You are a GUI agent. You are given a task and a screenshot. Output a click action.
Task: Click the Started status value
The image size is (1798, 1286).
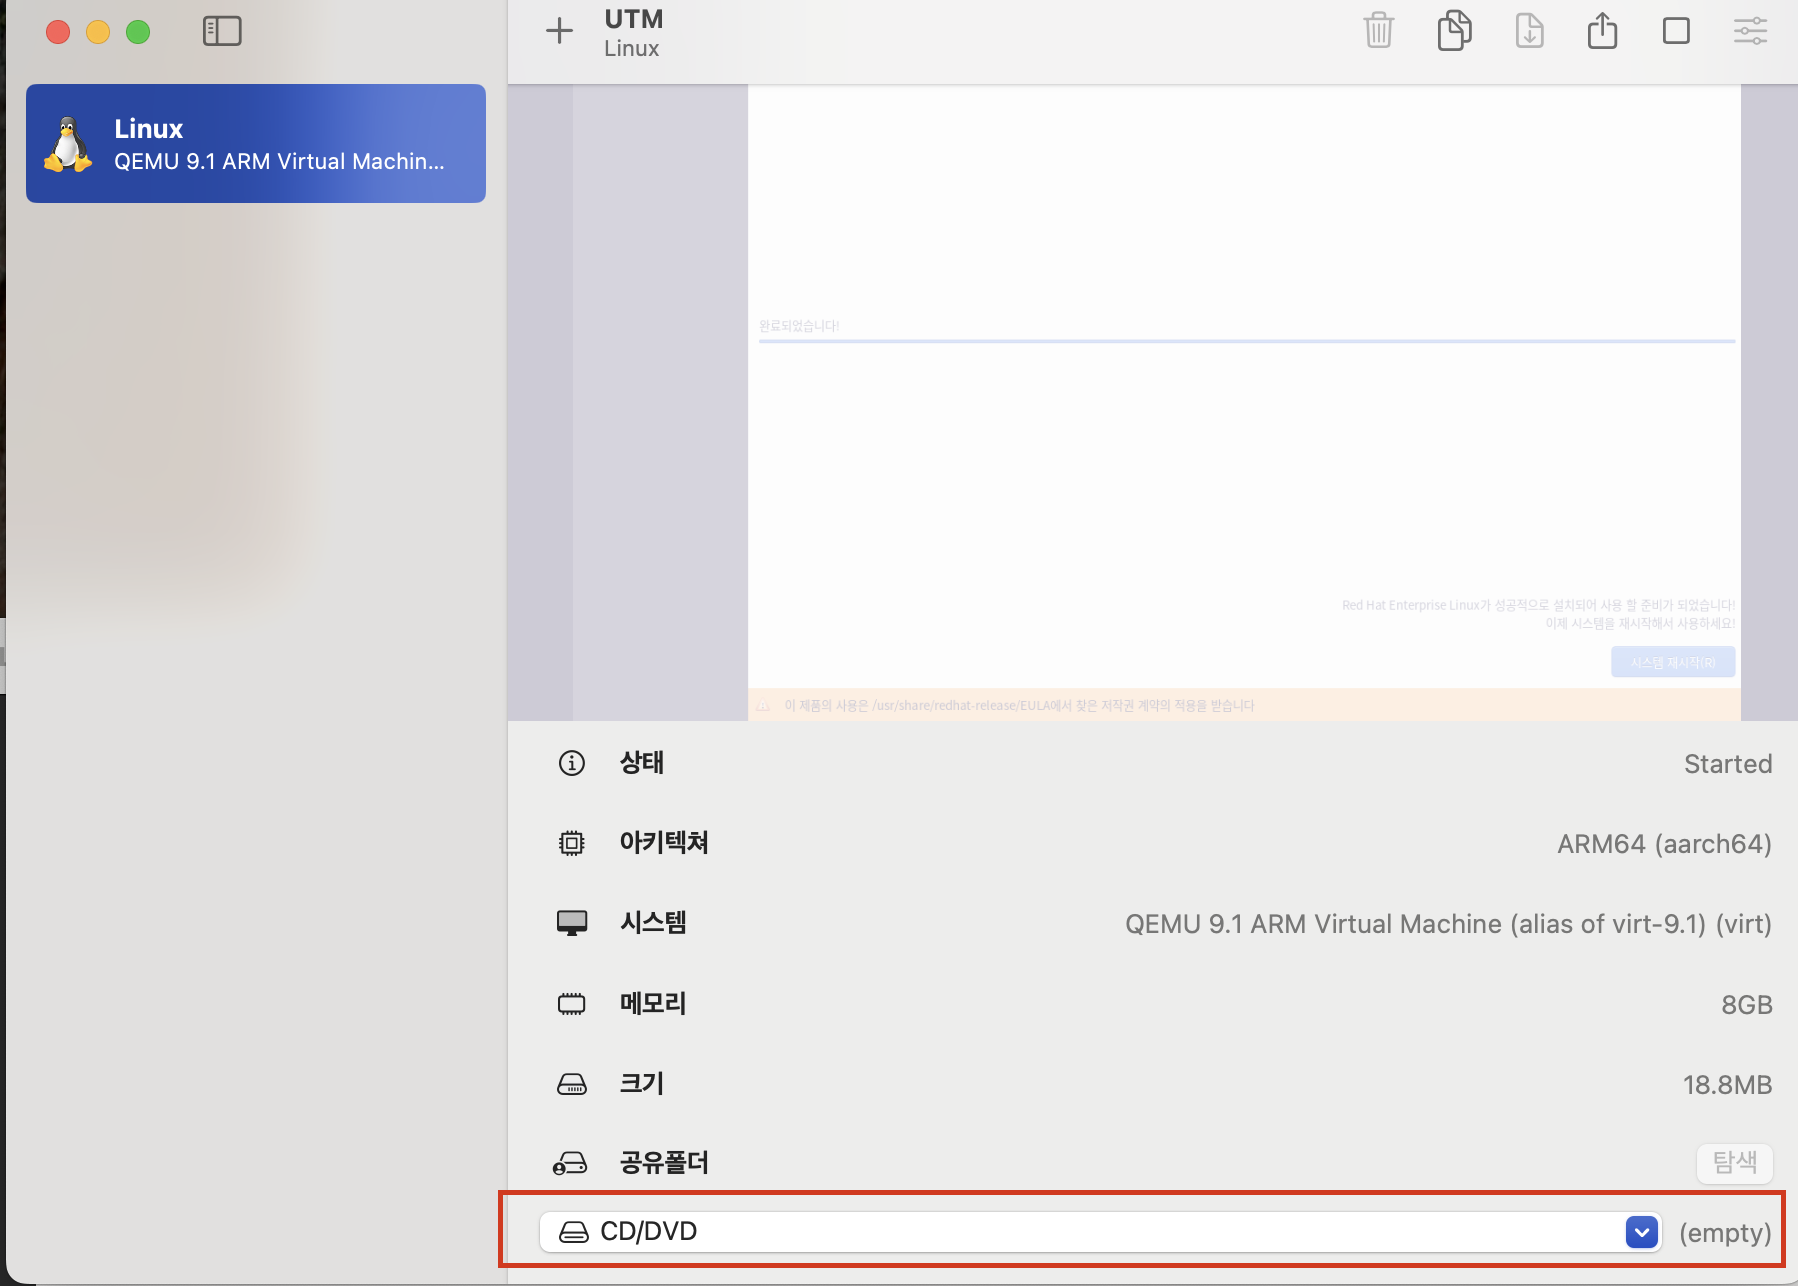tap(1728, 764)
